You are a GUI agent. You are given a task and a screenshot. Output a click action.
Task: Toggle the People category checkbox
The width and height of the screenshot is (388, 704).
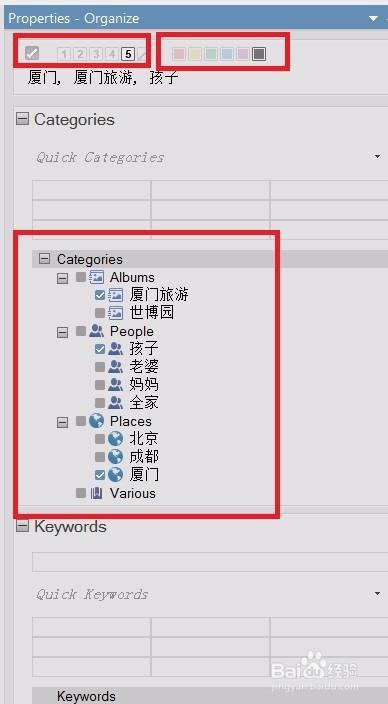pos(81,331)
